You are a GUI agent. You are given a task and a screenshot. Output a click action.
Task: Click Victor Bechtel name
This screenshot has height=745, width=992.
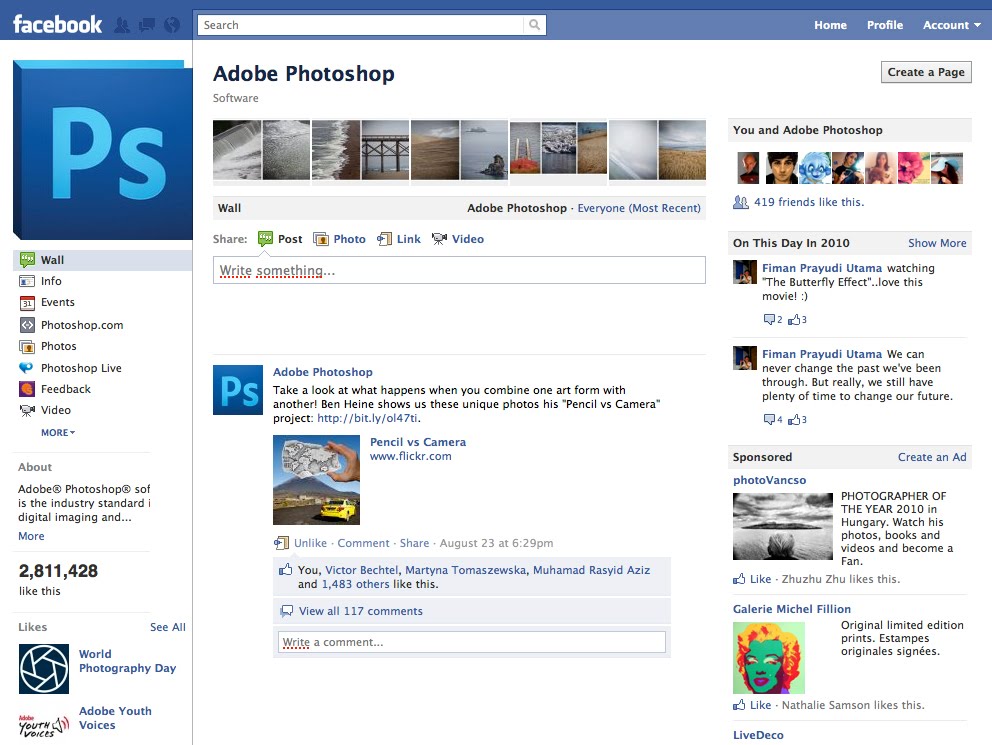coord(362,570)
